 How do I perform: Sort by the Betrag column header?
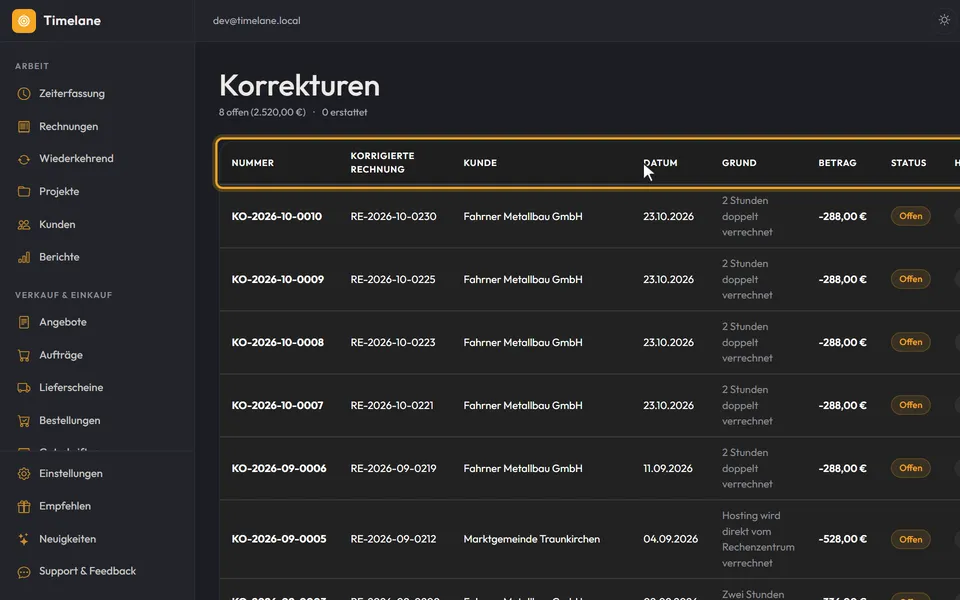(x=837, y=163)
